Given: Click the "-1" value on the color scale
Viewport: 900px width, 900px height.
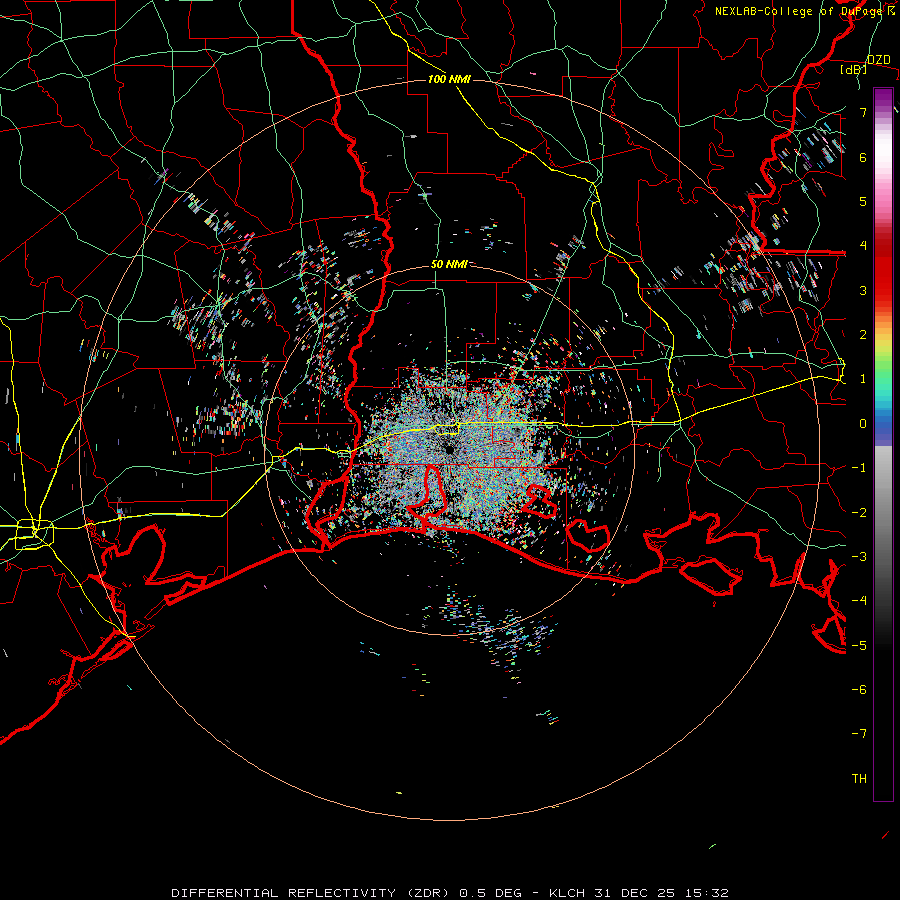Looking at the screenshot, I should (x=859, y=468).
